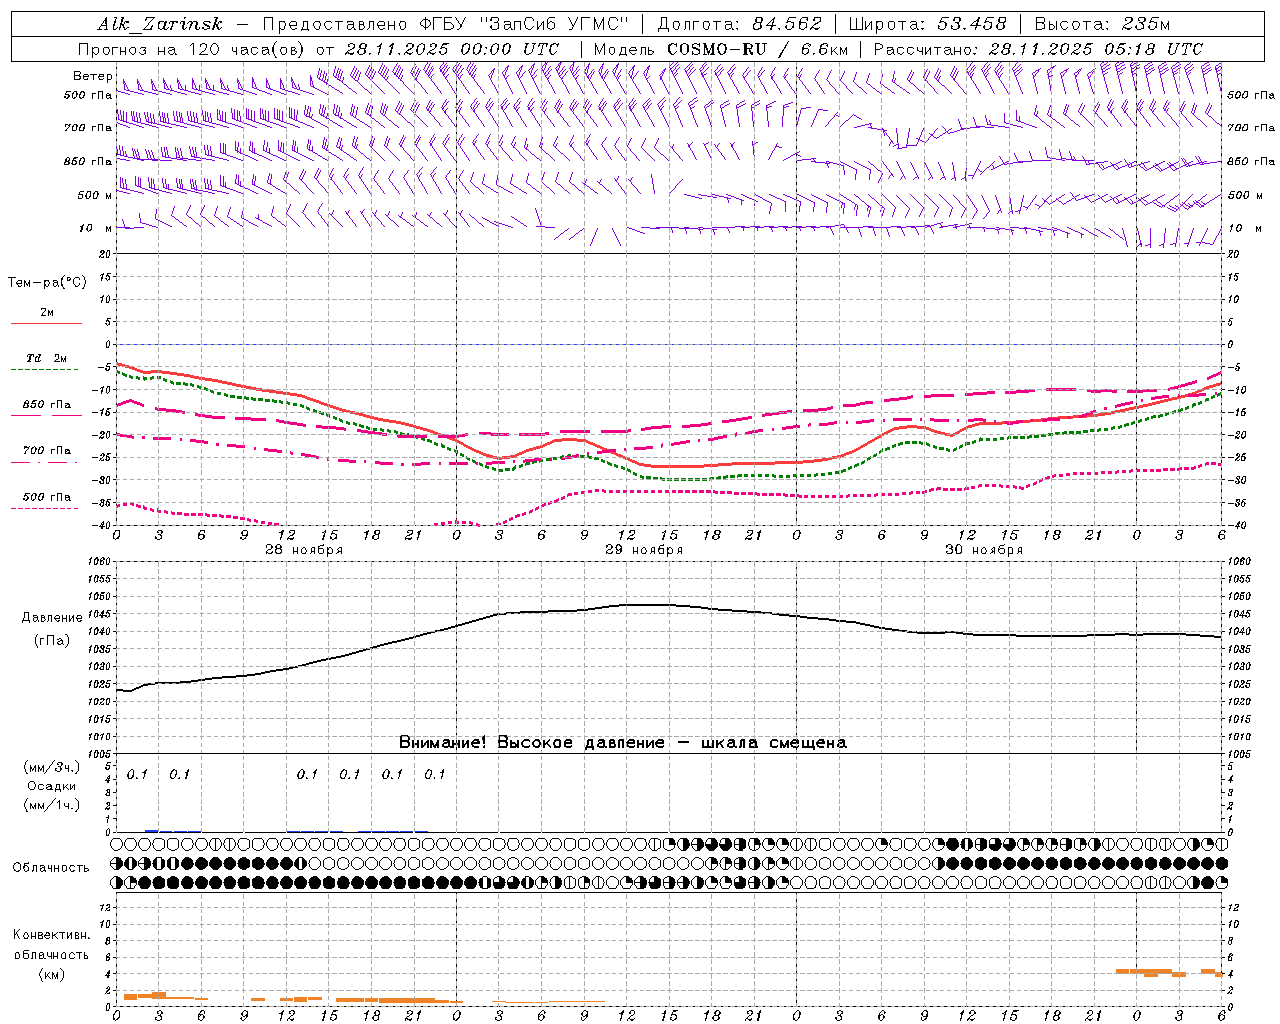The image size is (1280, 1024).
Task: Click the 28 ноября date label
Action: click(304, 550)
